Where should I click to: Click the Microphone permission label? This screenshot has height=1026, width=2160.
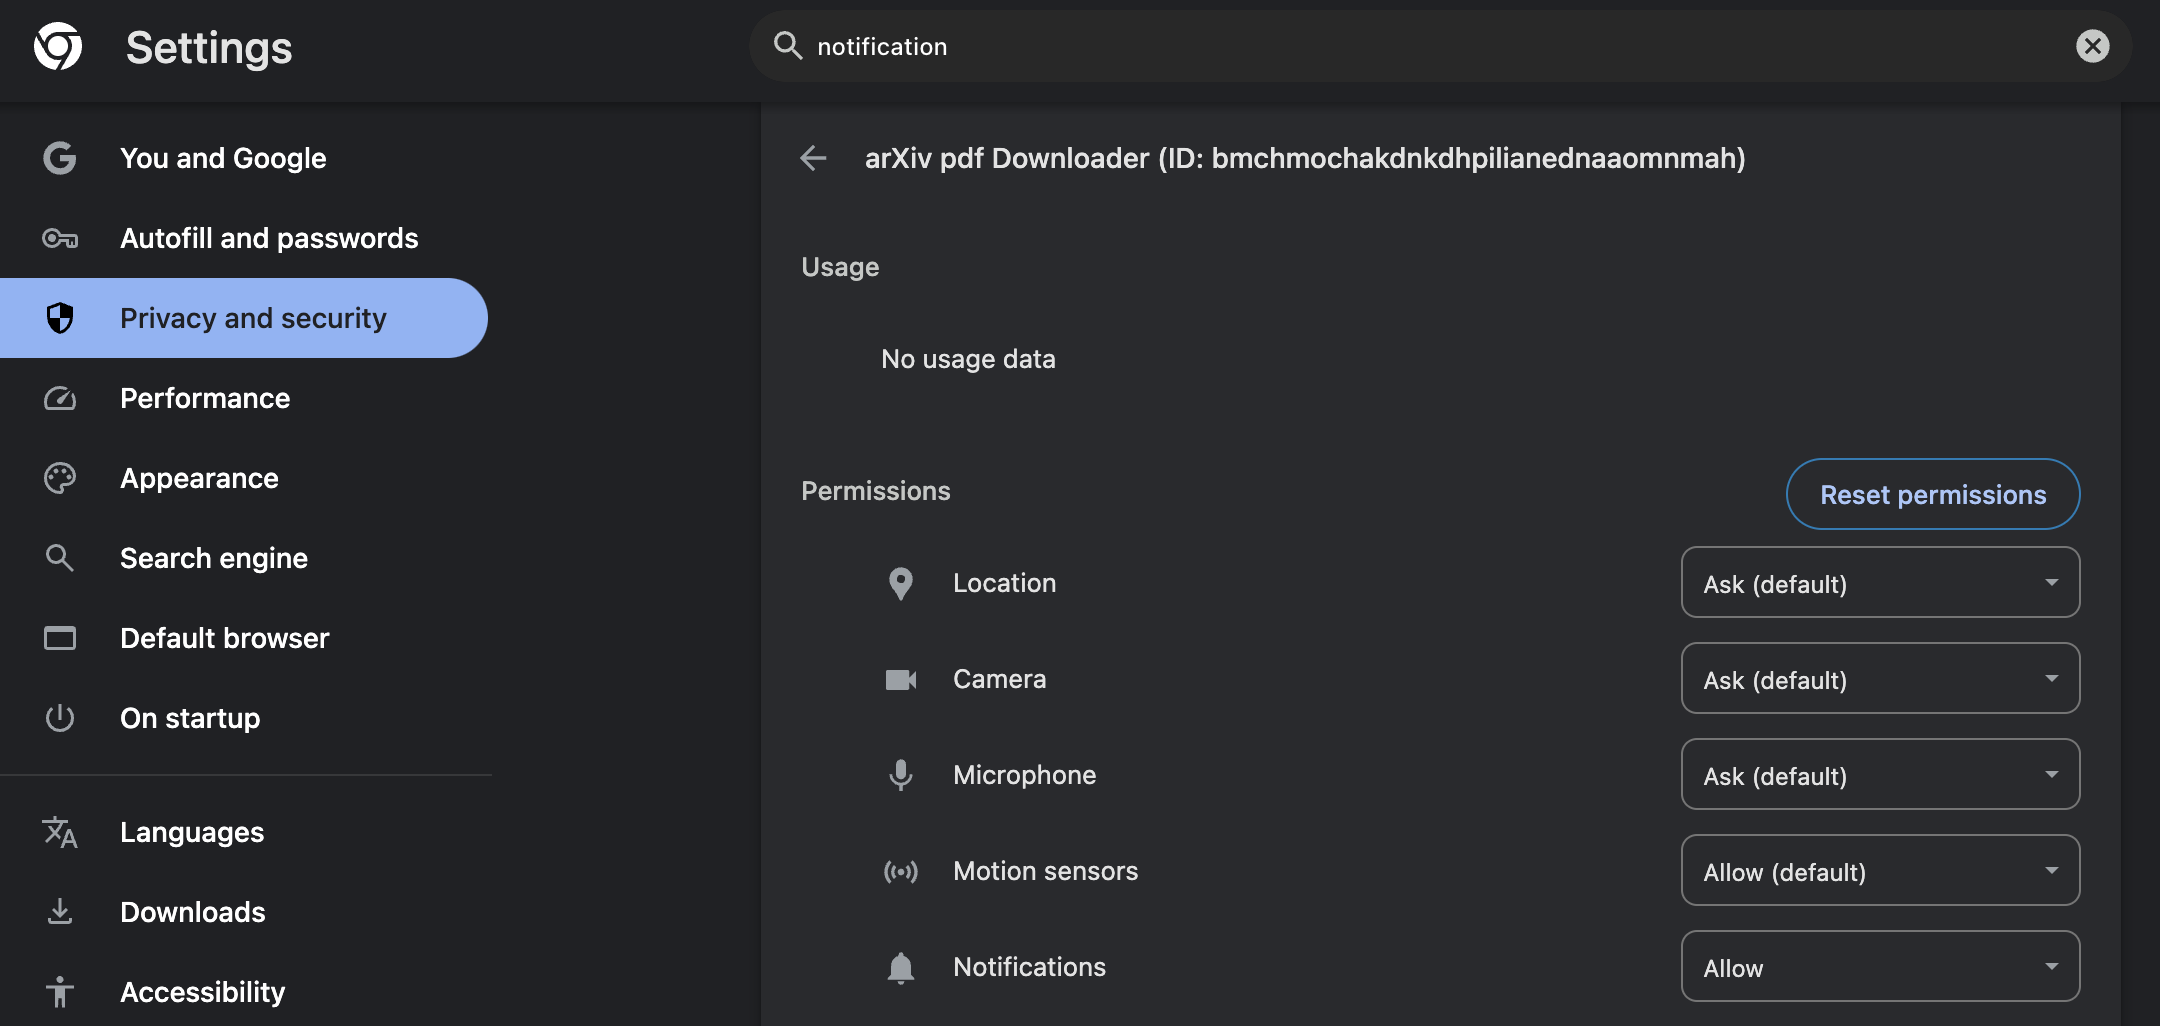click(x=1024, y=775)
